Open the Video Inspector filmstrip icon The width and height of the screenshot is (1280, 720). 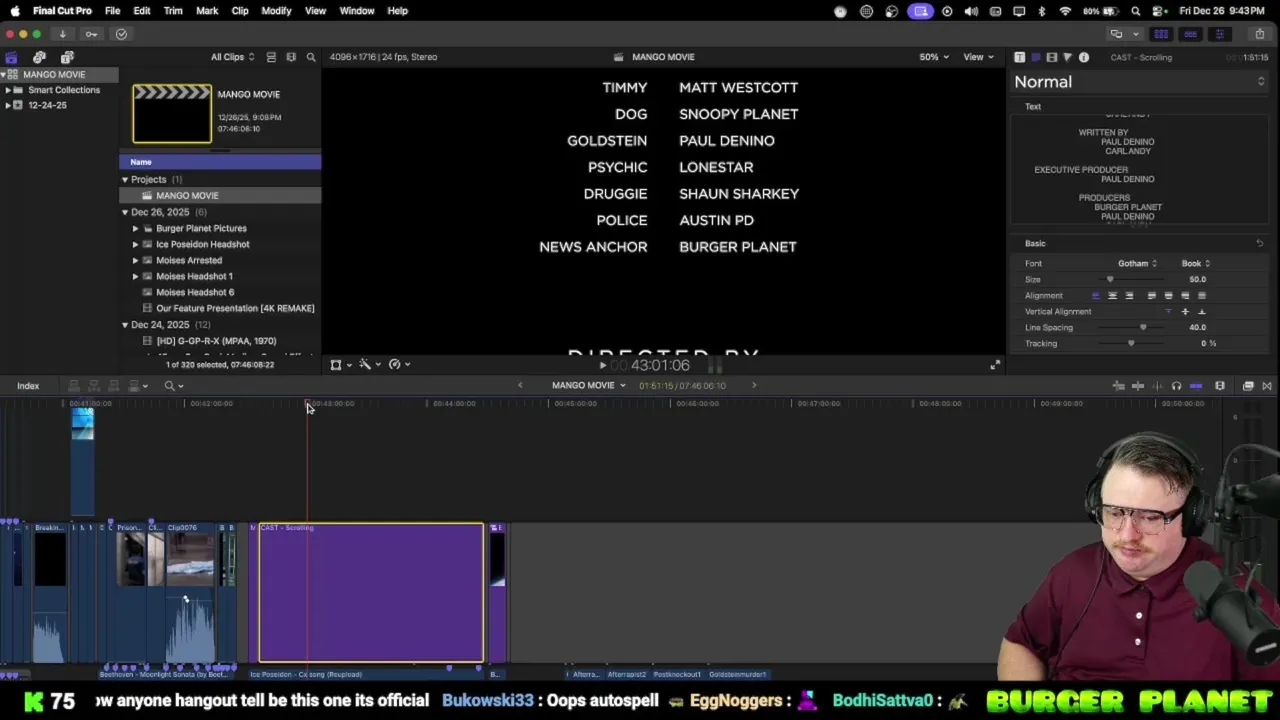point(1051,57)
